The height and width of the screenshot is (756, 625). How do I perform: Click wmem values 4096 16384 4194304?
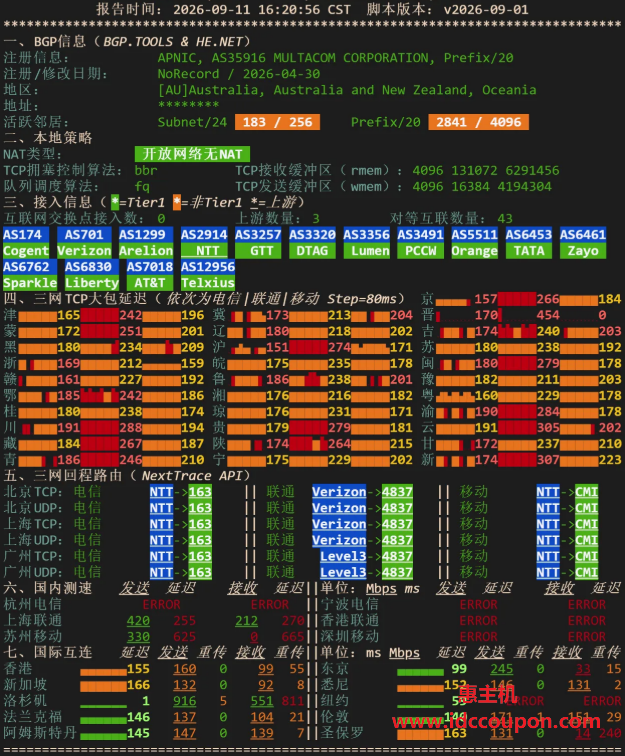pos(482,186)
